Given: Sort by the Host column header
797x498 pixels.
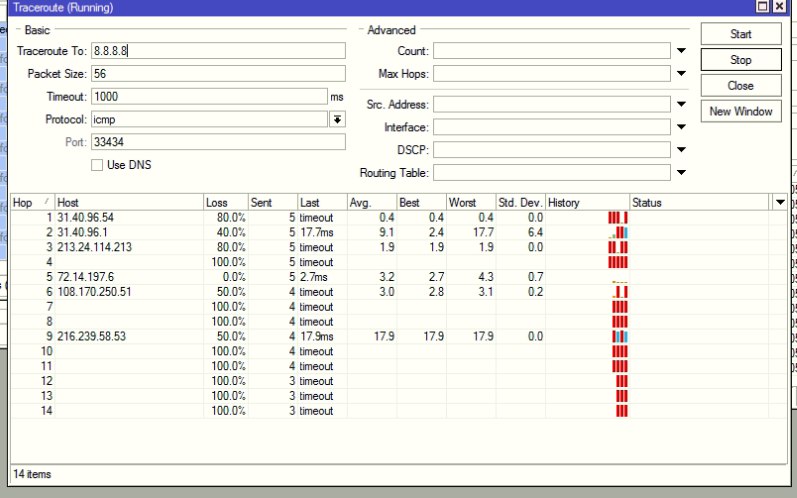Looking at the screenshot, I should 129,202.
